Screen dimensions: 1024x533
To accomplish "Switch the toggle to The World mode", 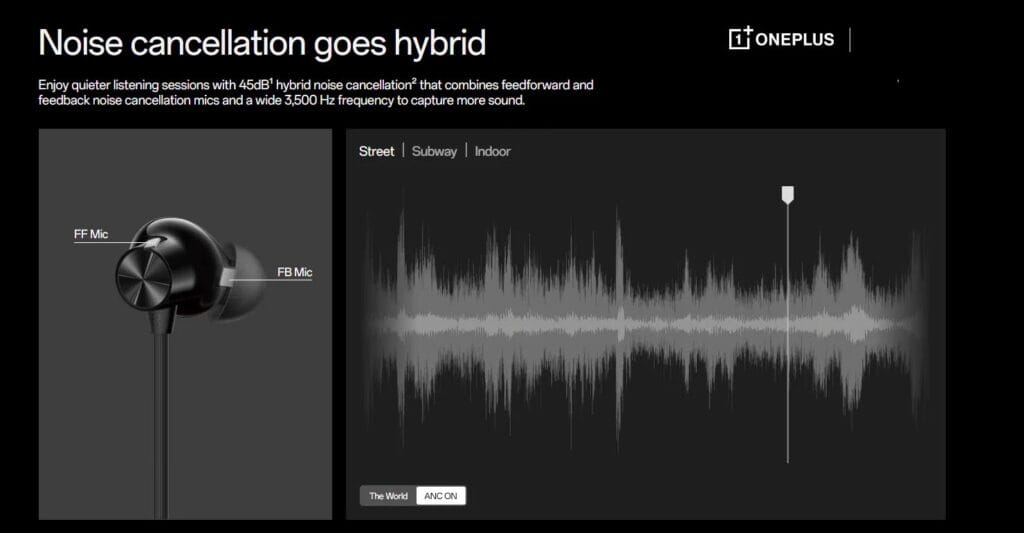I will [388, 496].
